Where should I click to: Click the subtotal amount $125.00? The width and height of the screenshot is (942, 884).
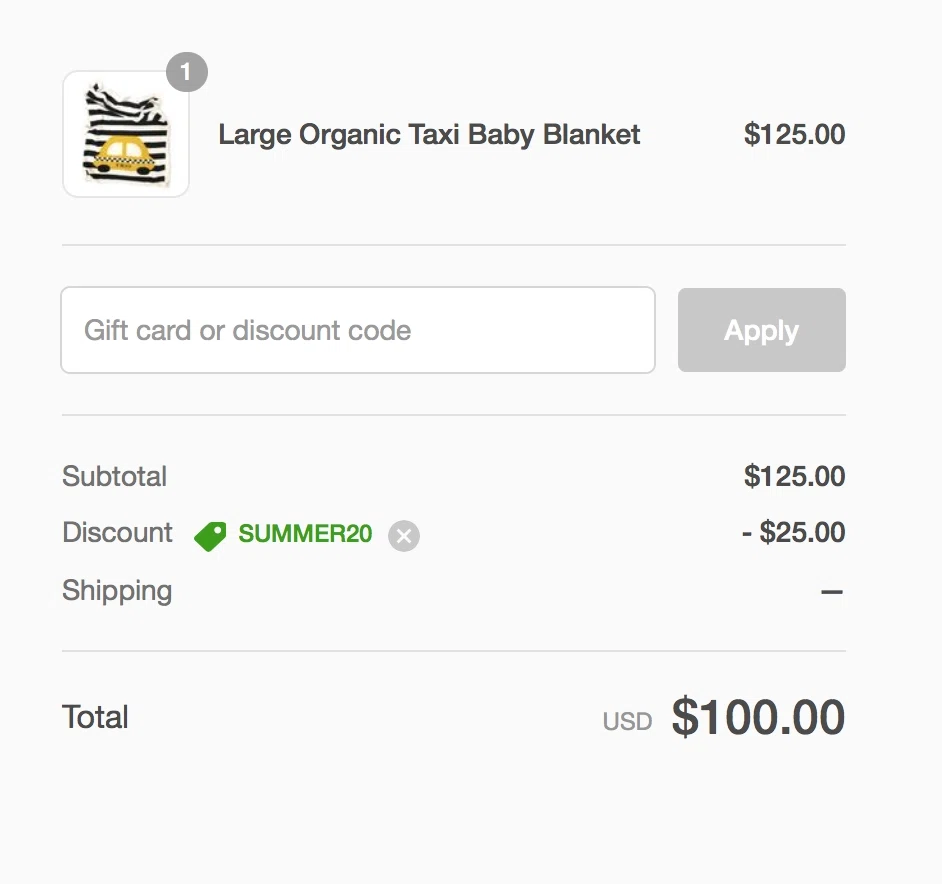794,477
